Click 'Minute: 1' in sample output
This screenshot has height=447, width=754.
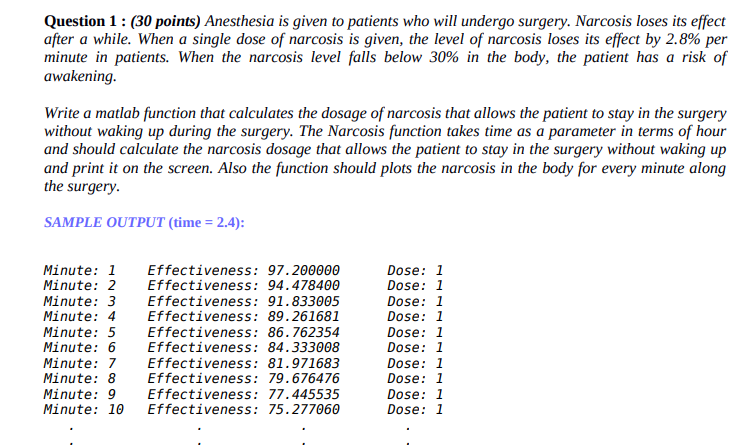[x=80, y=270]
